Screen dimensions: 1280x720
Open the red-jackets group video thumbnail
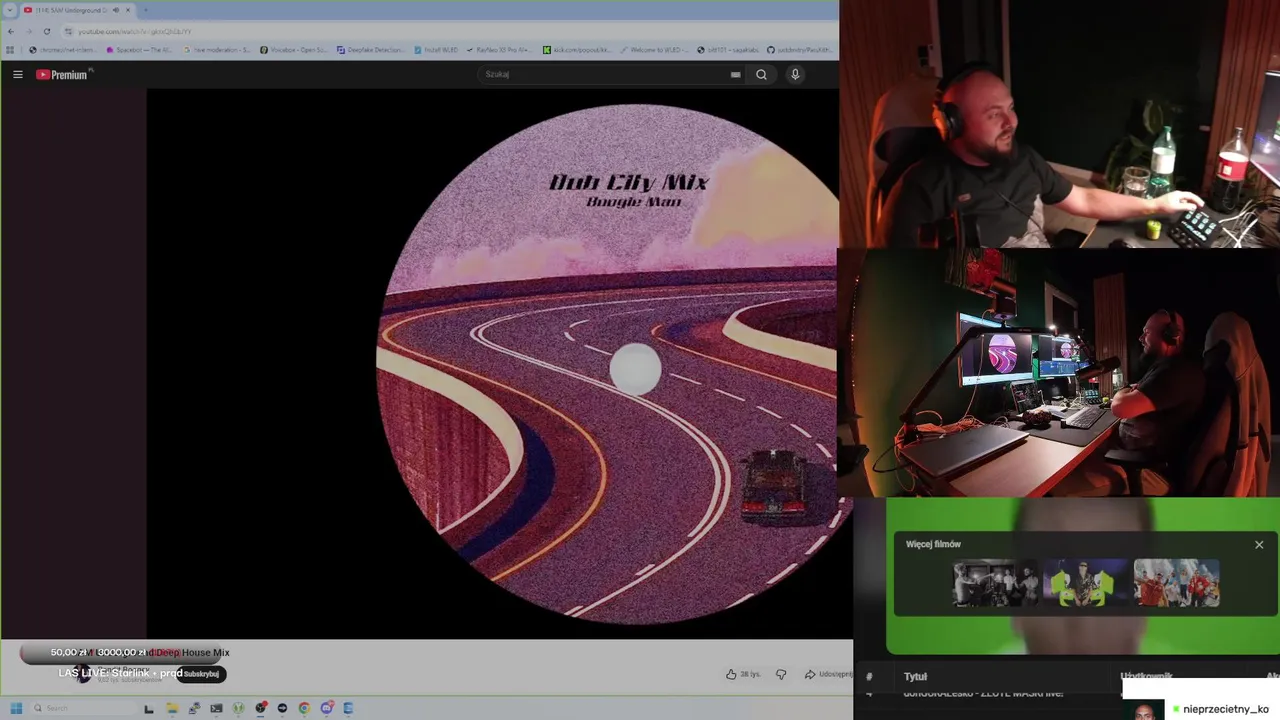point(1176,583)
